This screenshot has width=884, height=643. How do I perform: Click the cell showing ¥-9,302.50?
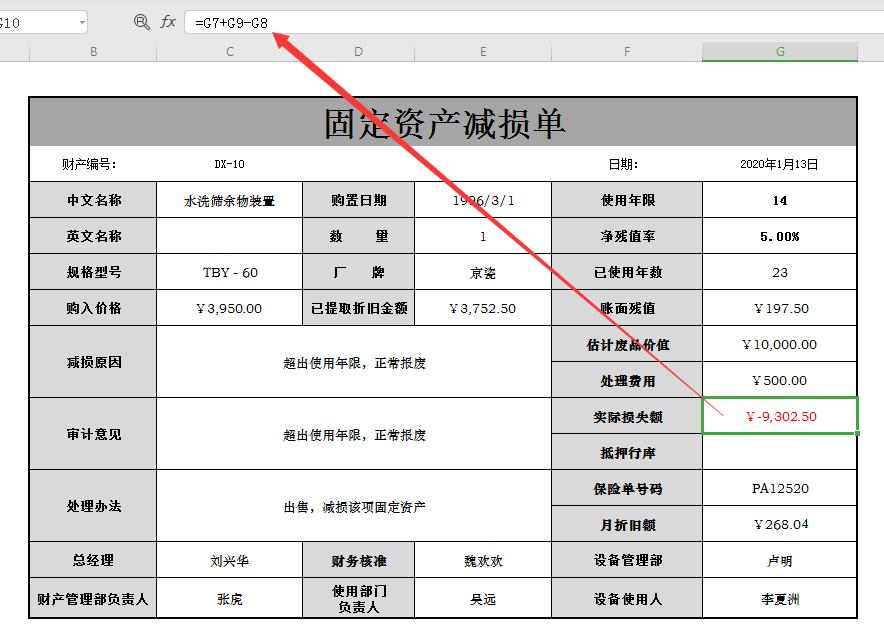click(779, 416)
